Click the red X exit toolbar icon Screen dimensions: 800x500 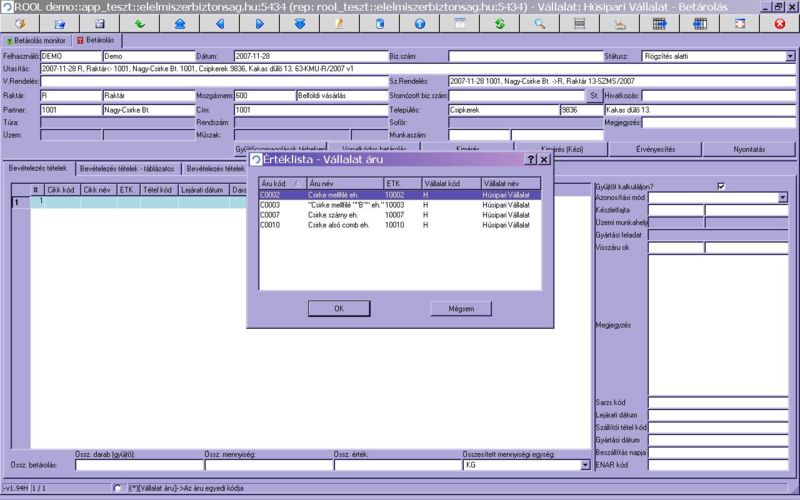coord(779,23)
